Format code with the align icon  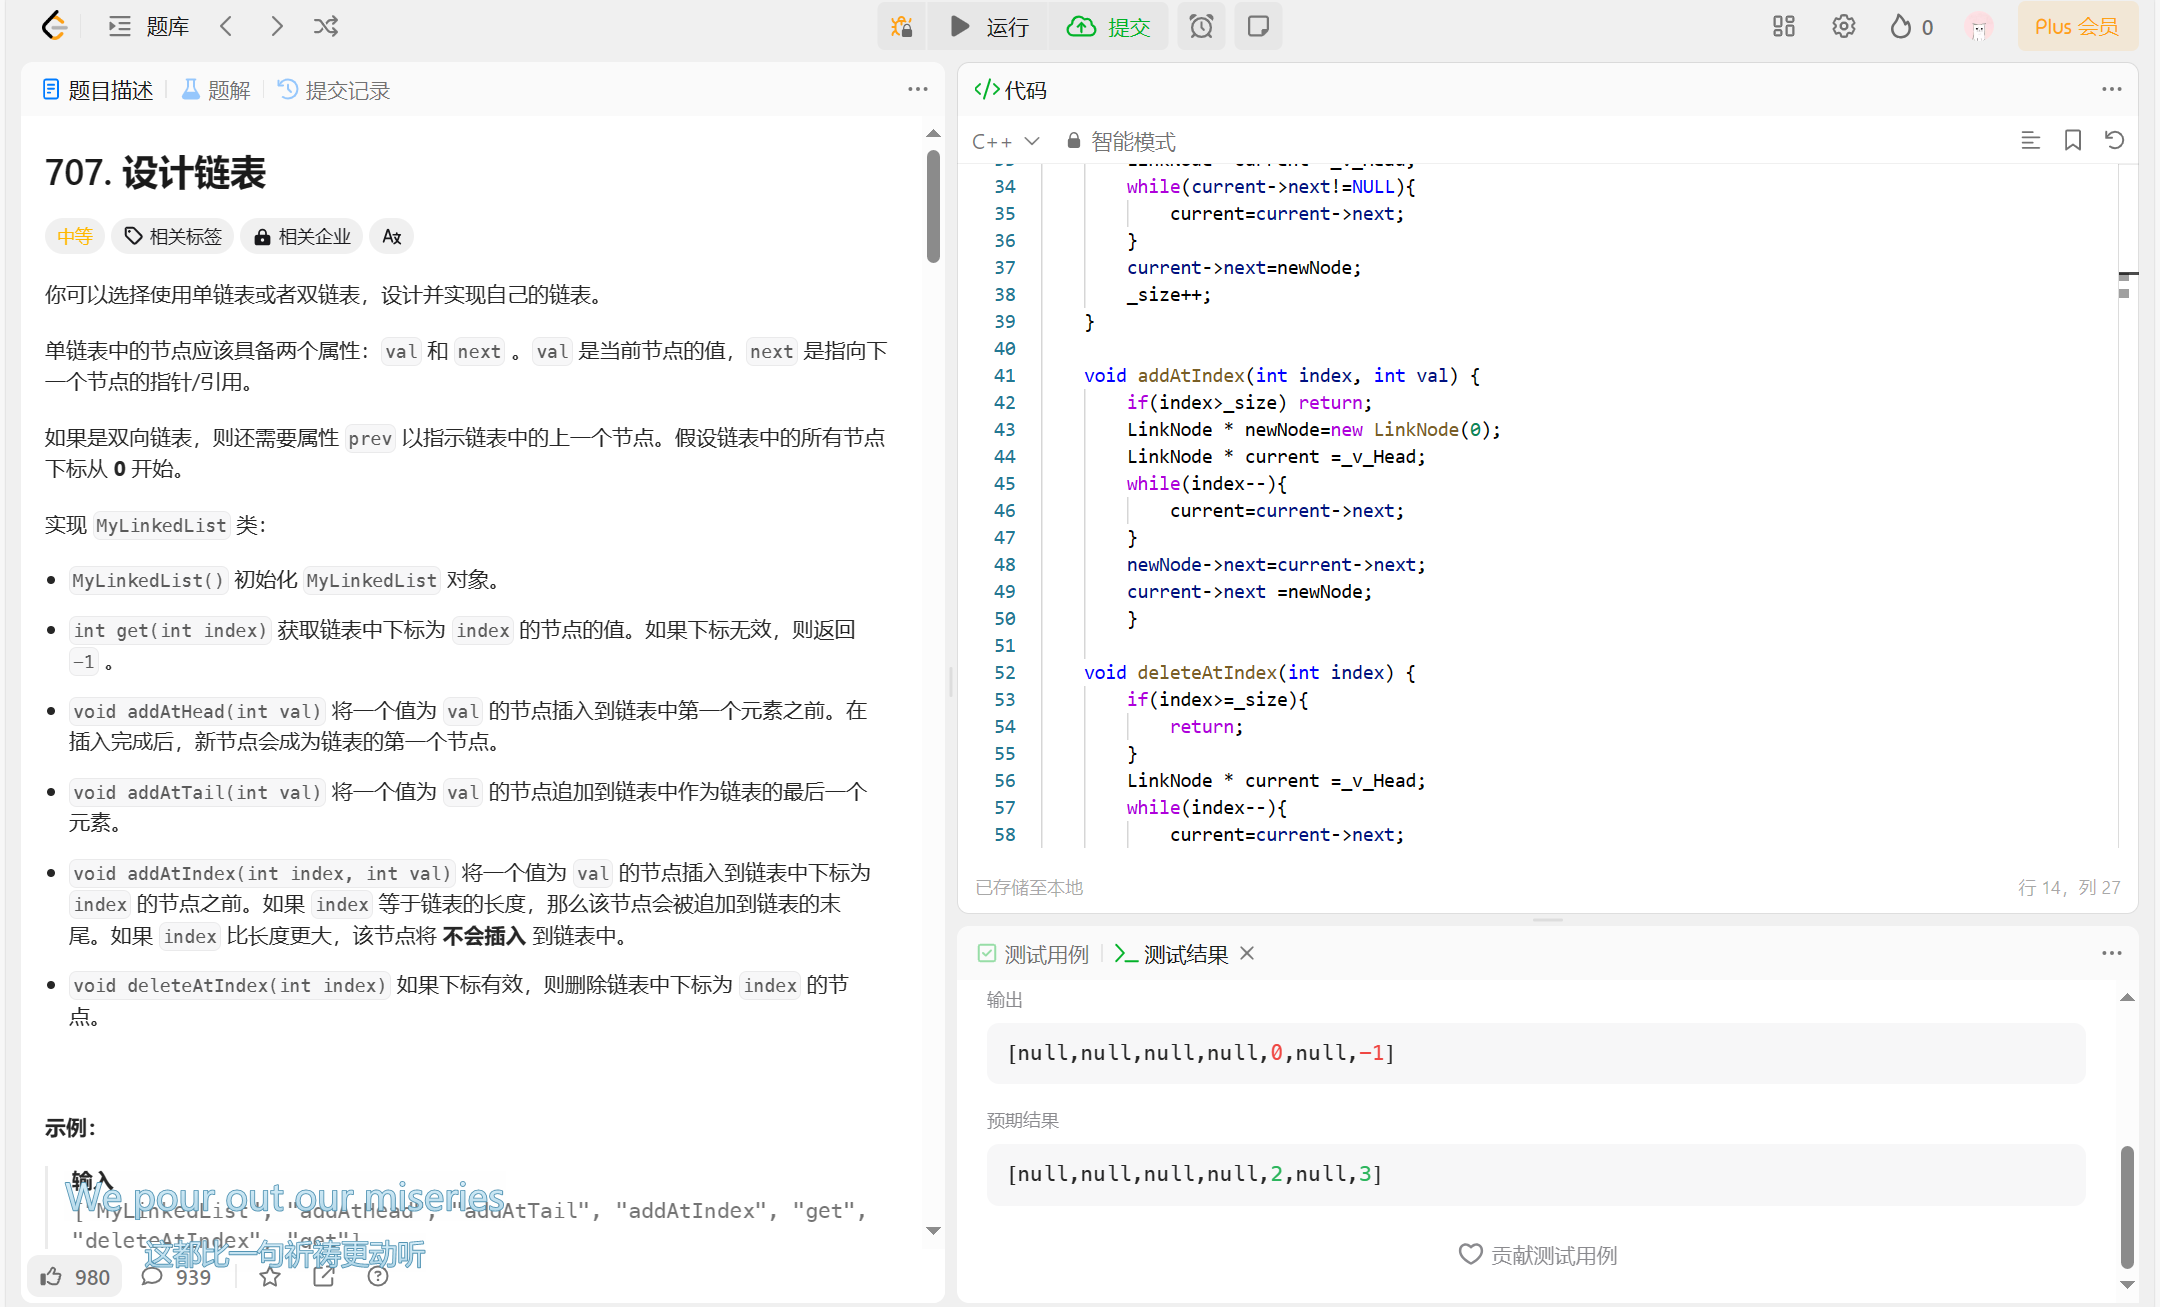pos(2030,140)
